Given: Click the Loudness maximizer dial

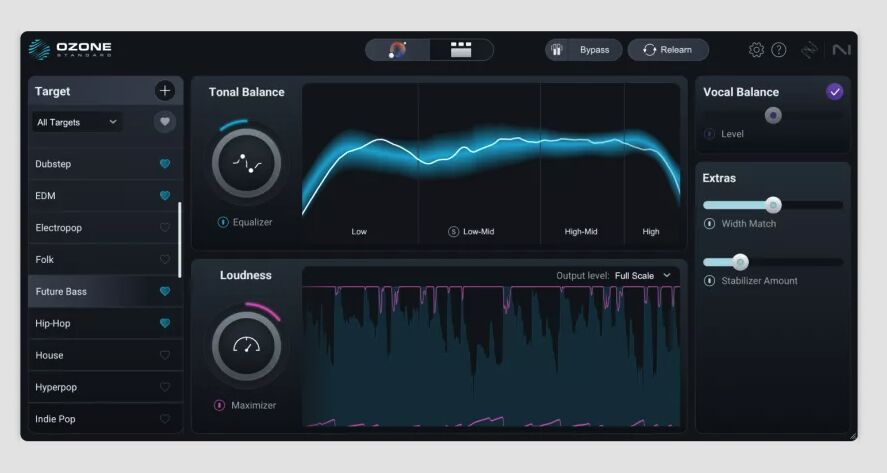Looking at the screenshot, I should click(x=246, y=346).
